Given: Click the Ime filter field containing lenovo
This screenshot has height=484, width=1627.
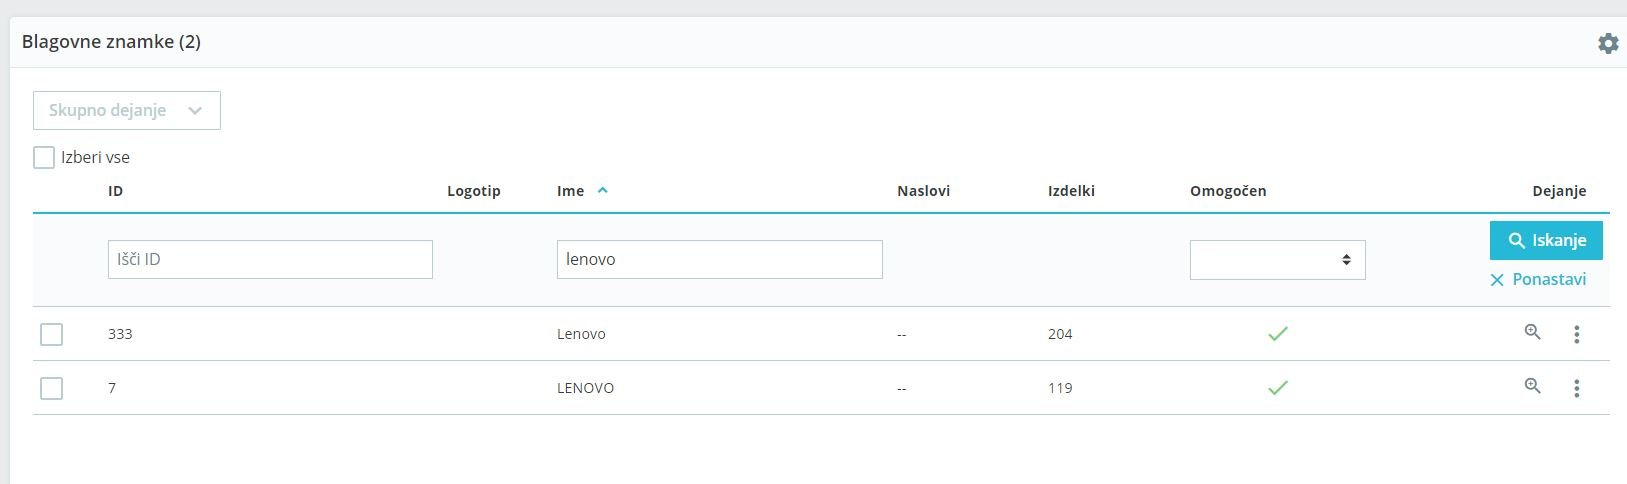Looking at the screenshot, I should (720, 259).
